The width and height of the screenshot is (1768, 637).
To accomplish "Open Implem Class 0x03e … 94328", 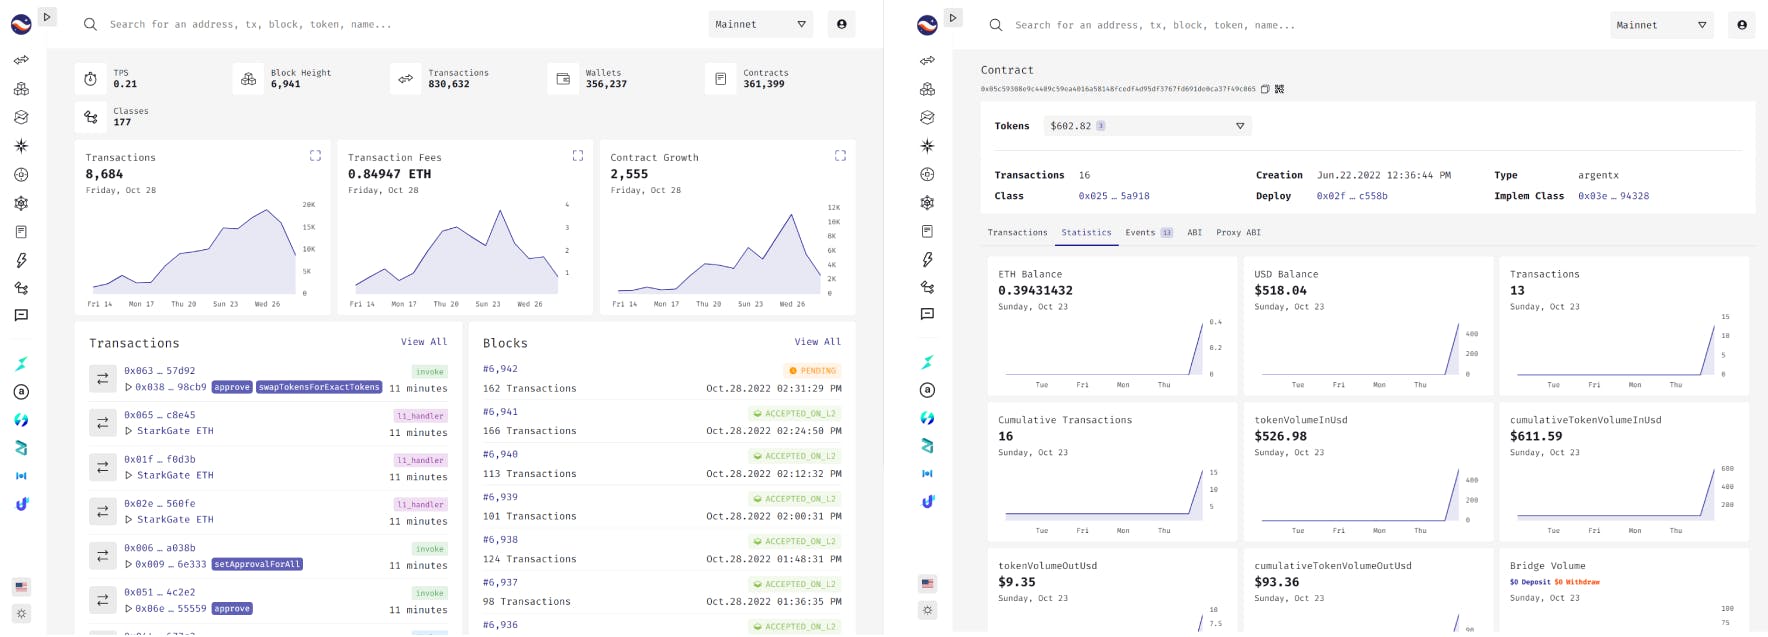I will coord(1613,196).
